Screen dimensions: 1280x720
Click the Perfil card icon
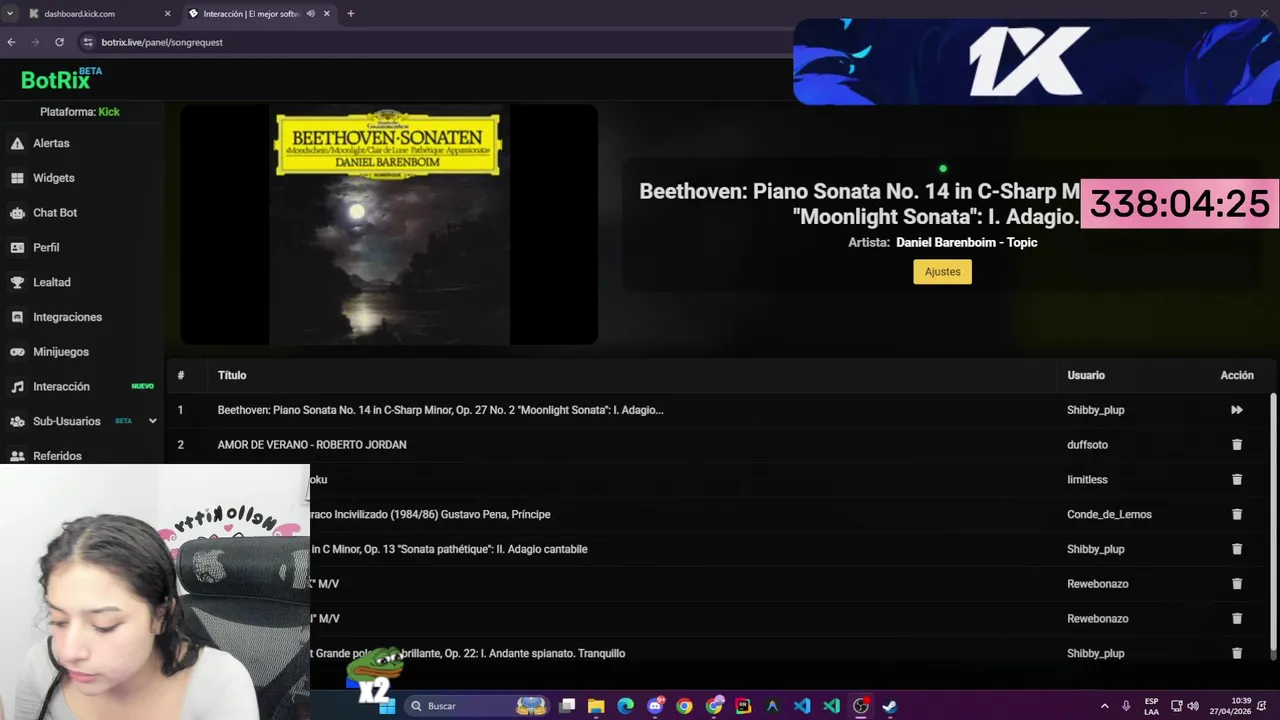(17, 248)
